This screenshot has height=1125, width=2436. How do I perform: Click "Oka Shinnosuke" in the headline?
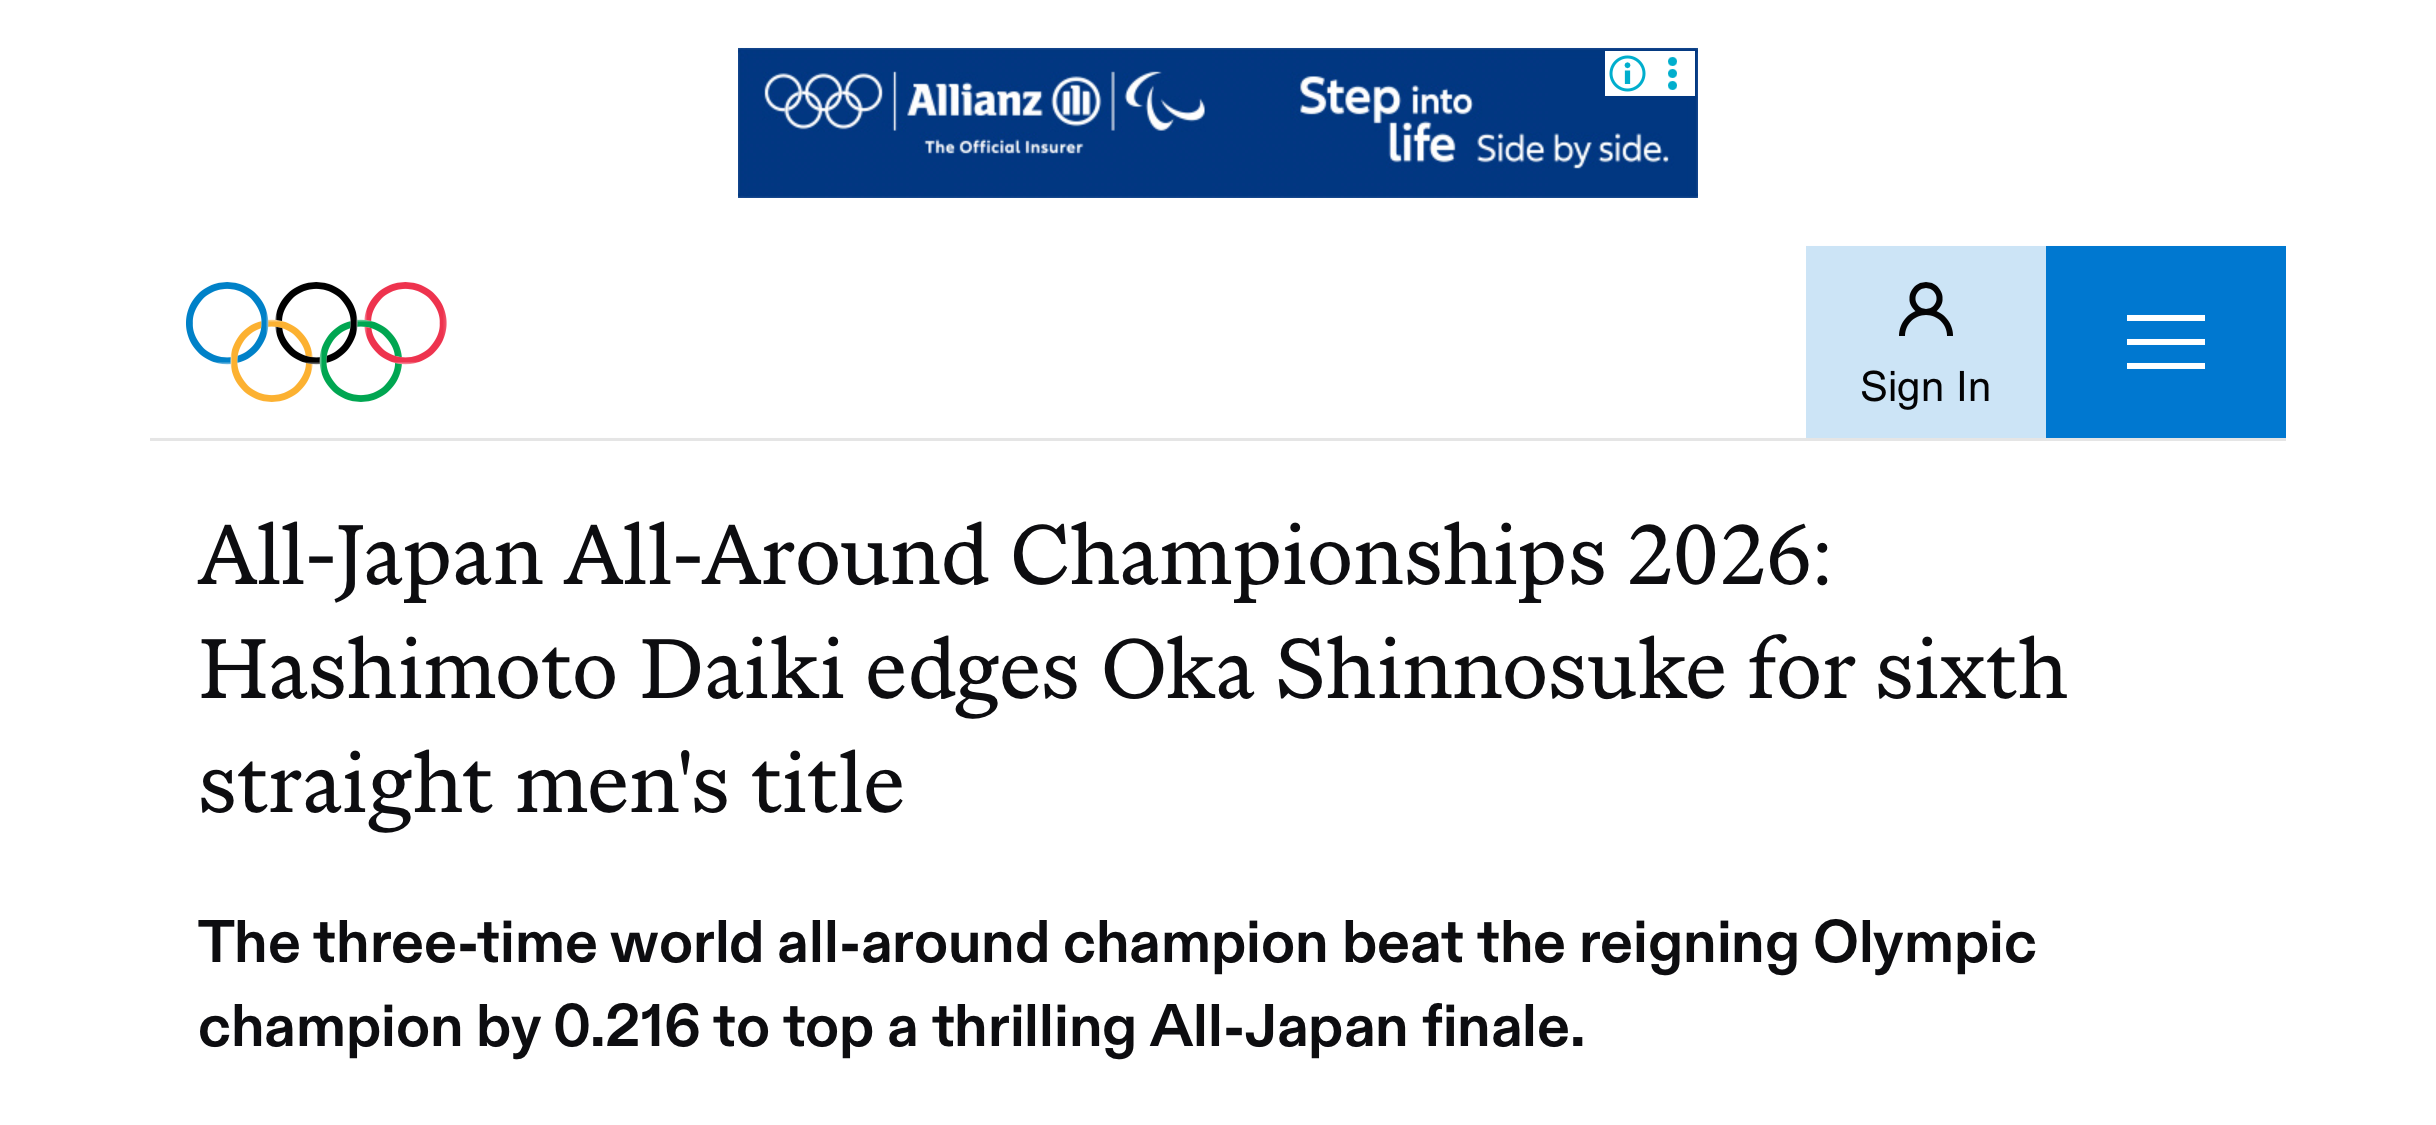[1413, 670]
